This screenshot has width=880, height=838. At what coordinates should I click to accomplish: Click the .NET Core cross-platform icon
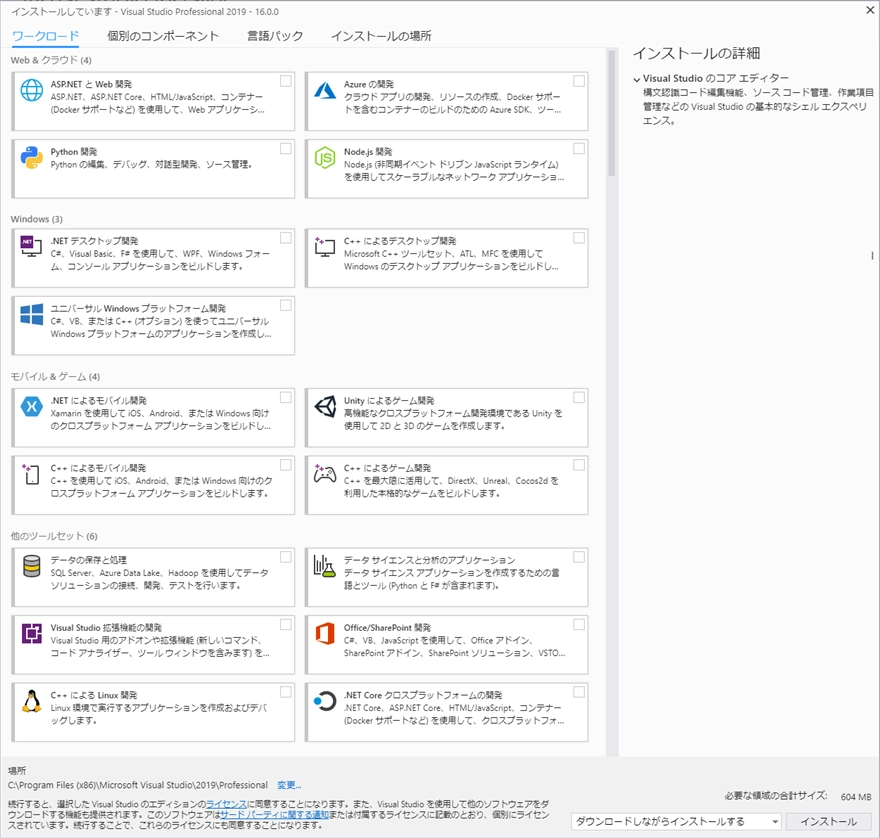325,701
